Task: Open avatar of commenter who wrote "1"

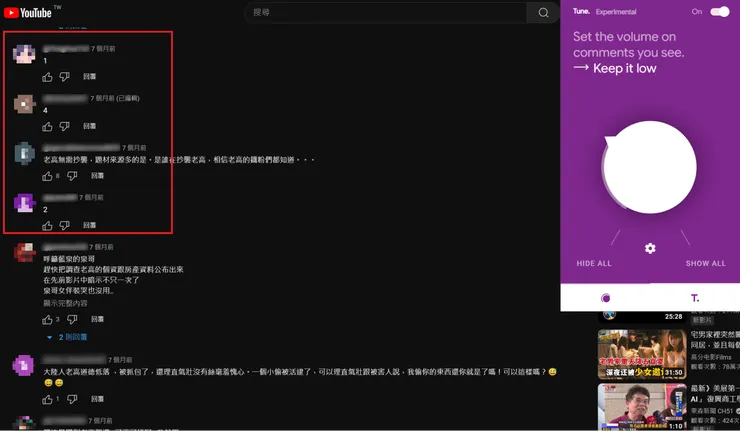Action: (x=24, y=54)
